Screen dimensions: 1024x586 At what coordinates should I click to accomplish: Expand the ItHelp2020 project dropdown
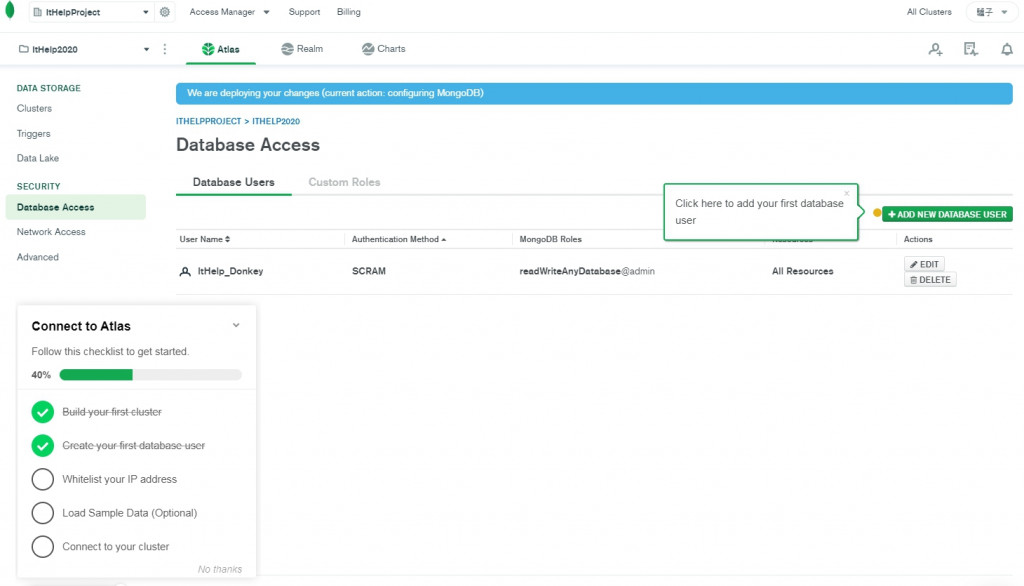[146, 49]
